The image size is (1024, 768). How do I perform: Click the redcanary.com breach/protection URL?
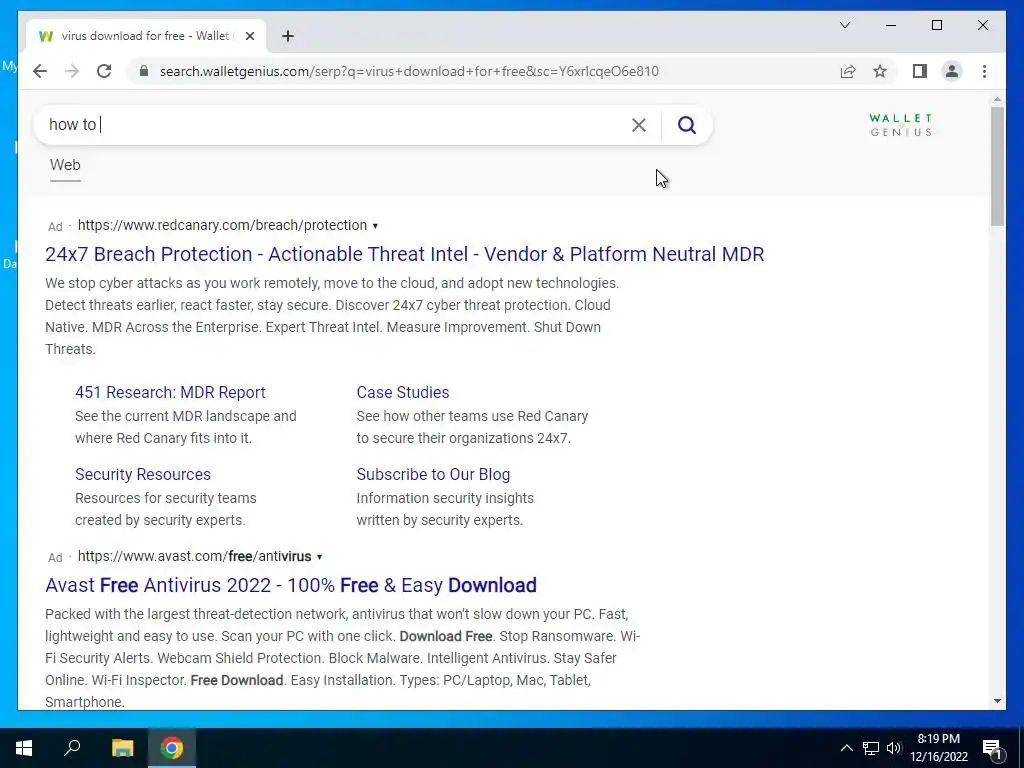point(222,225)
